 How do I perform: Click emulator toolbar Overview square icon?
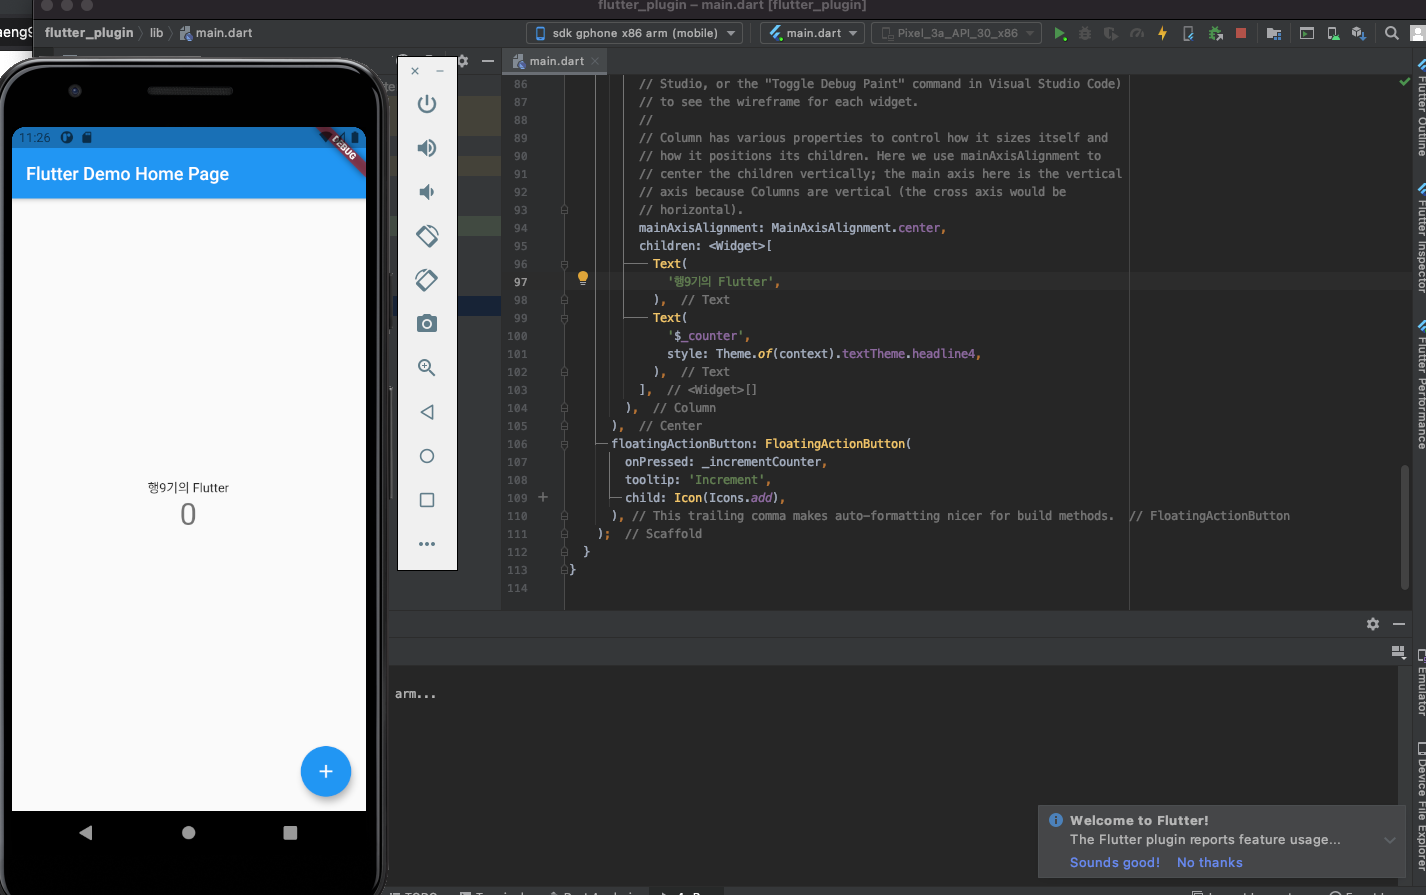click(x=427, y=500)
